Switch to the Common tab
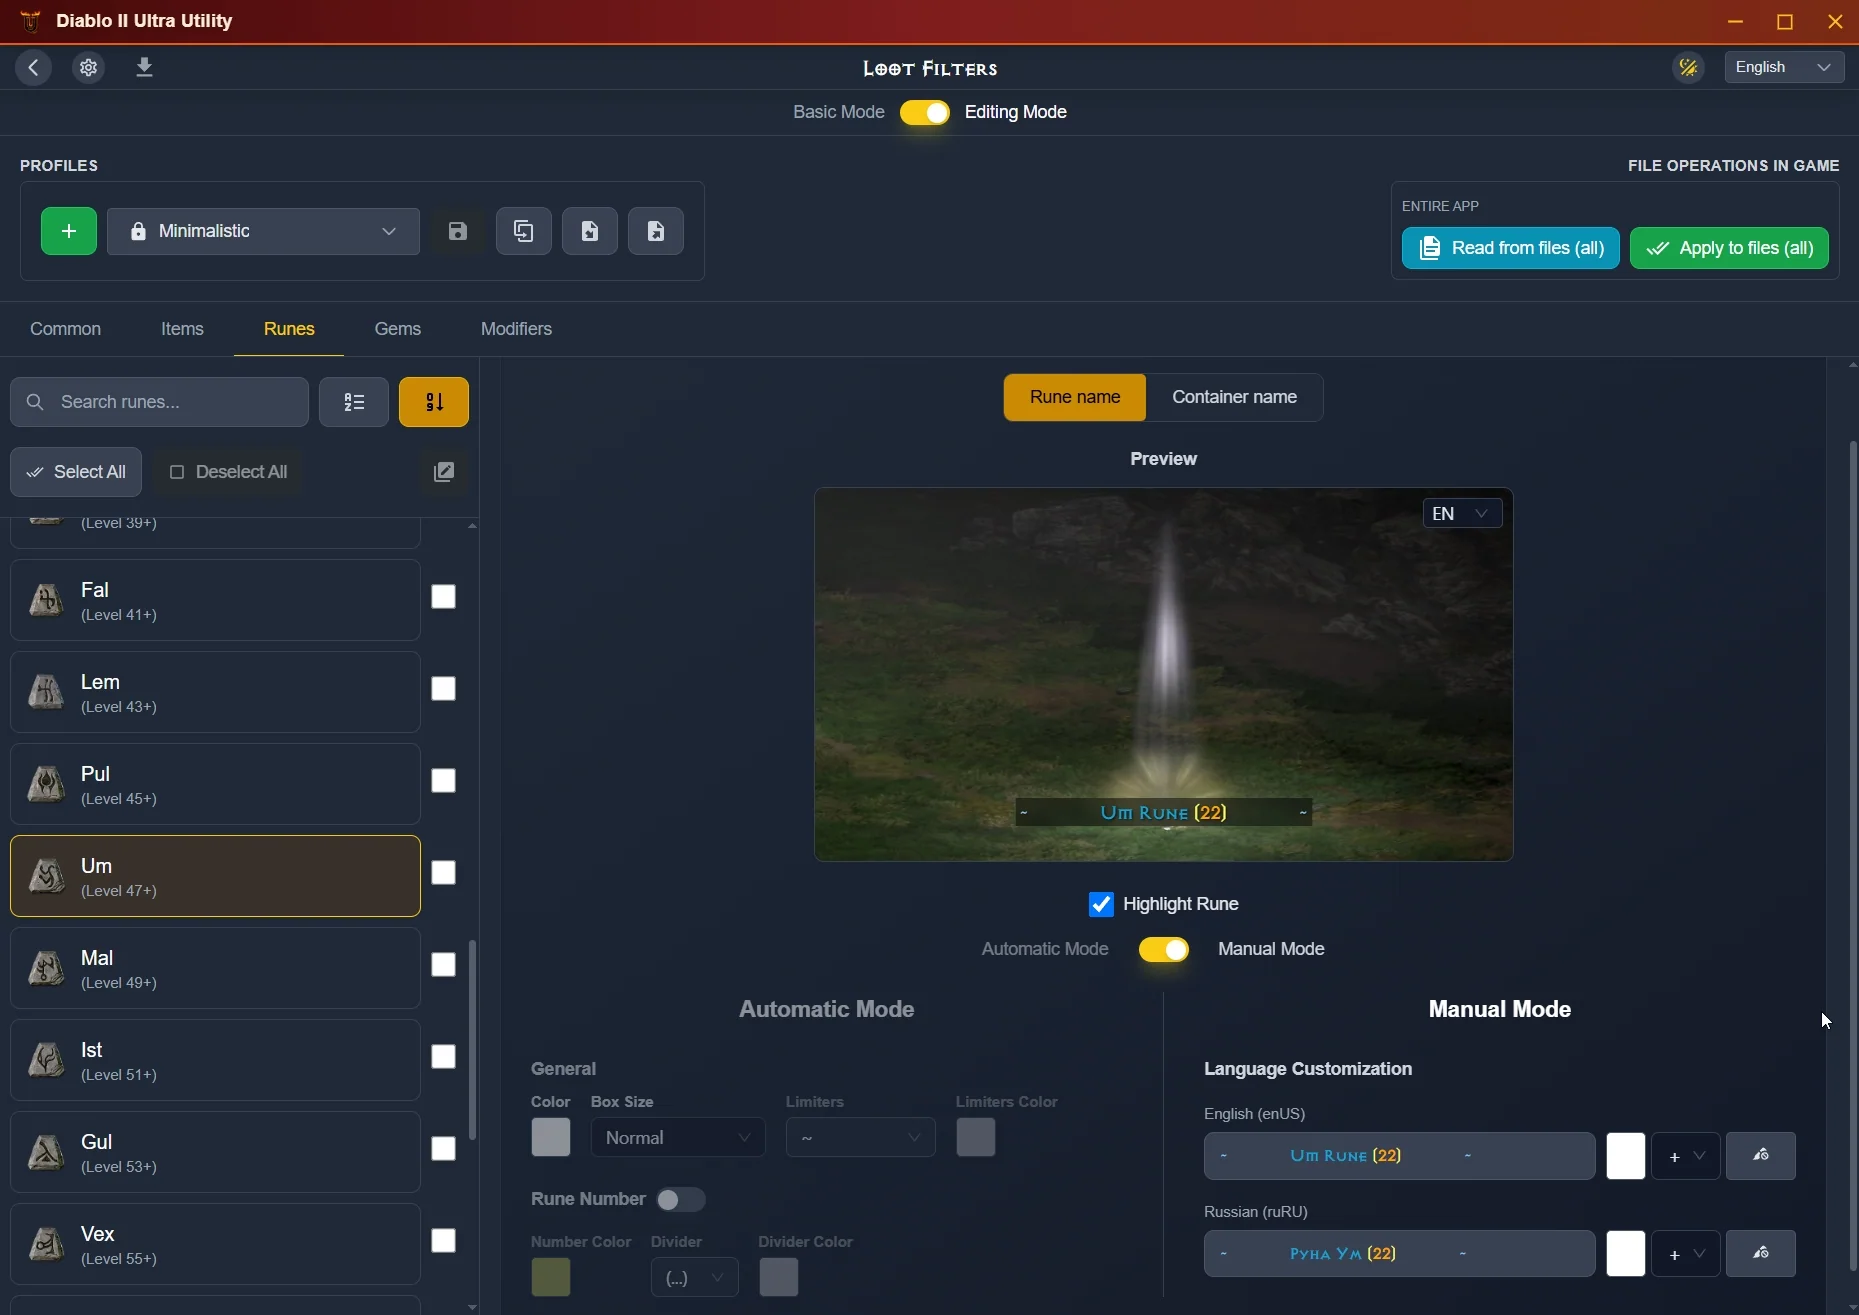Image resolution: width=1859 pixels, height=1315 pixels. 66,329
